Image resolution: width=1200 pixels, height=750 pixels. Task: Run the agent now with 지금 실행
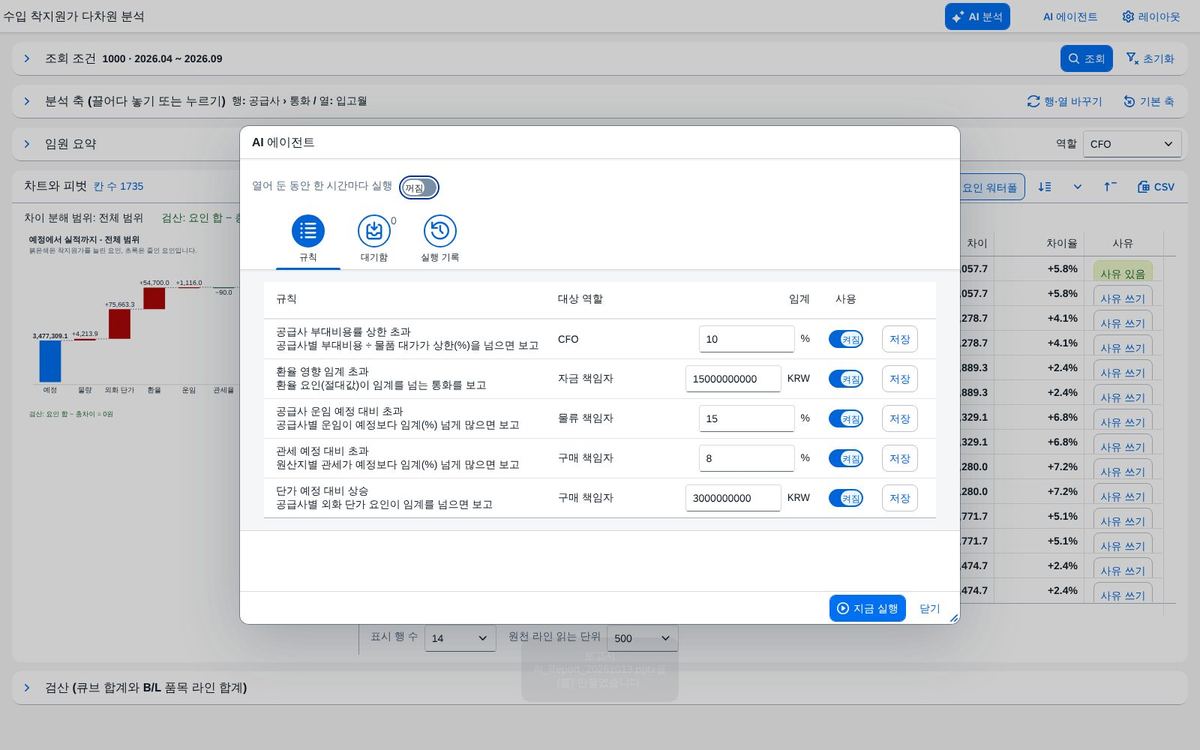[x=867, y=608]
